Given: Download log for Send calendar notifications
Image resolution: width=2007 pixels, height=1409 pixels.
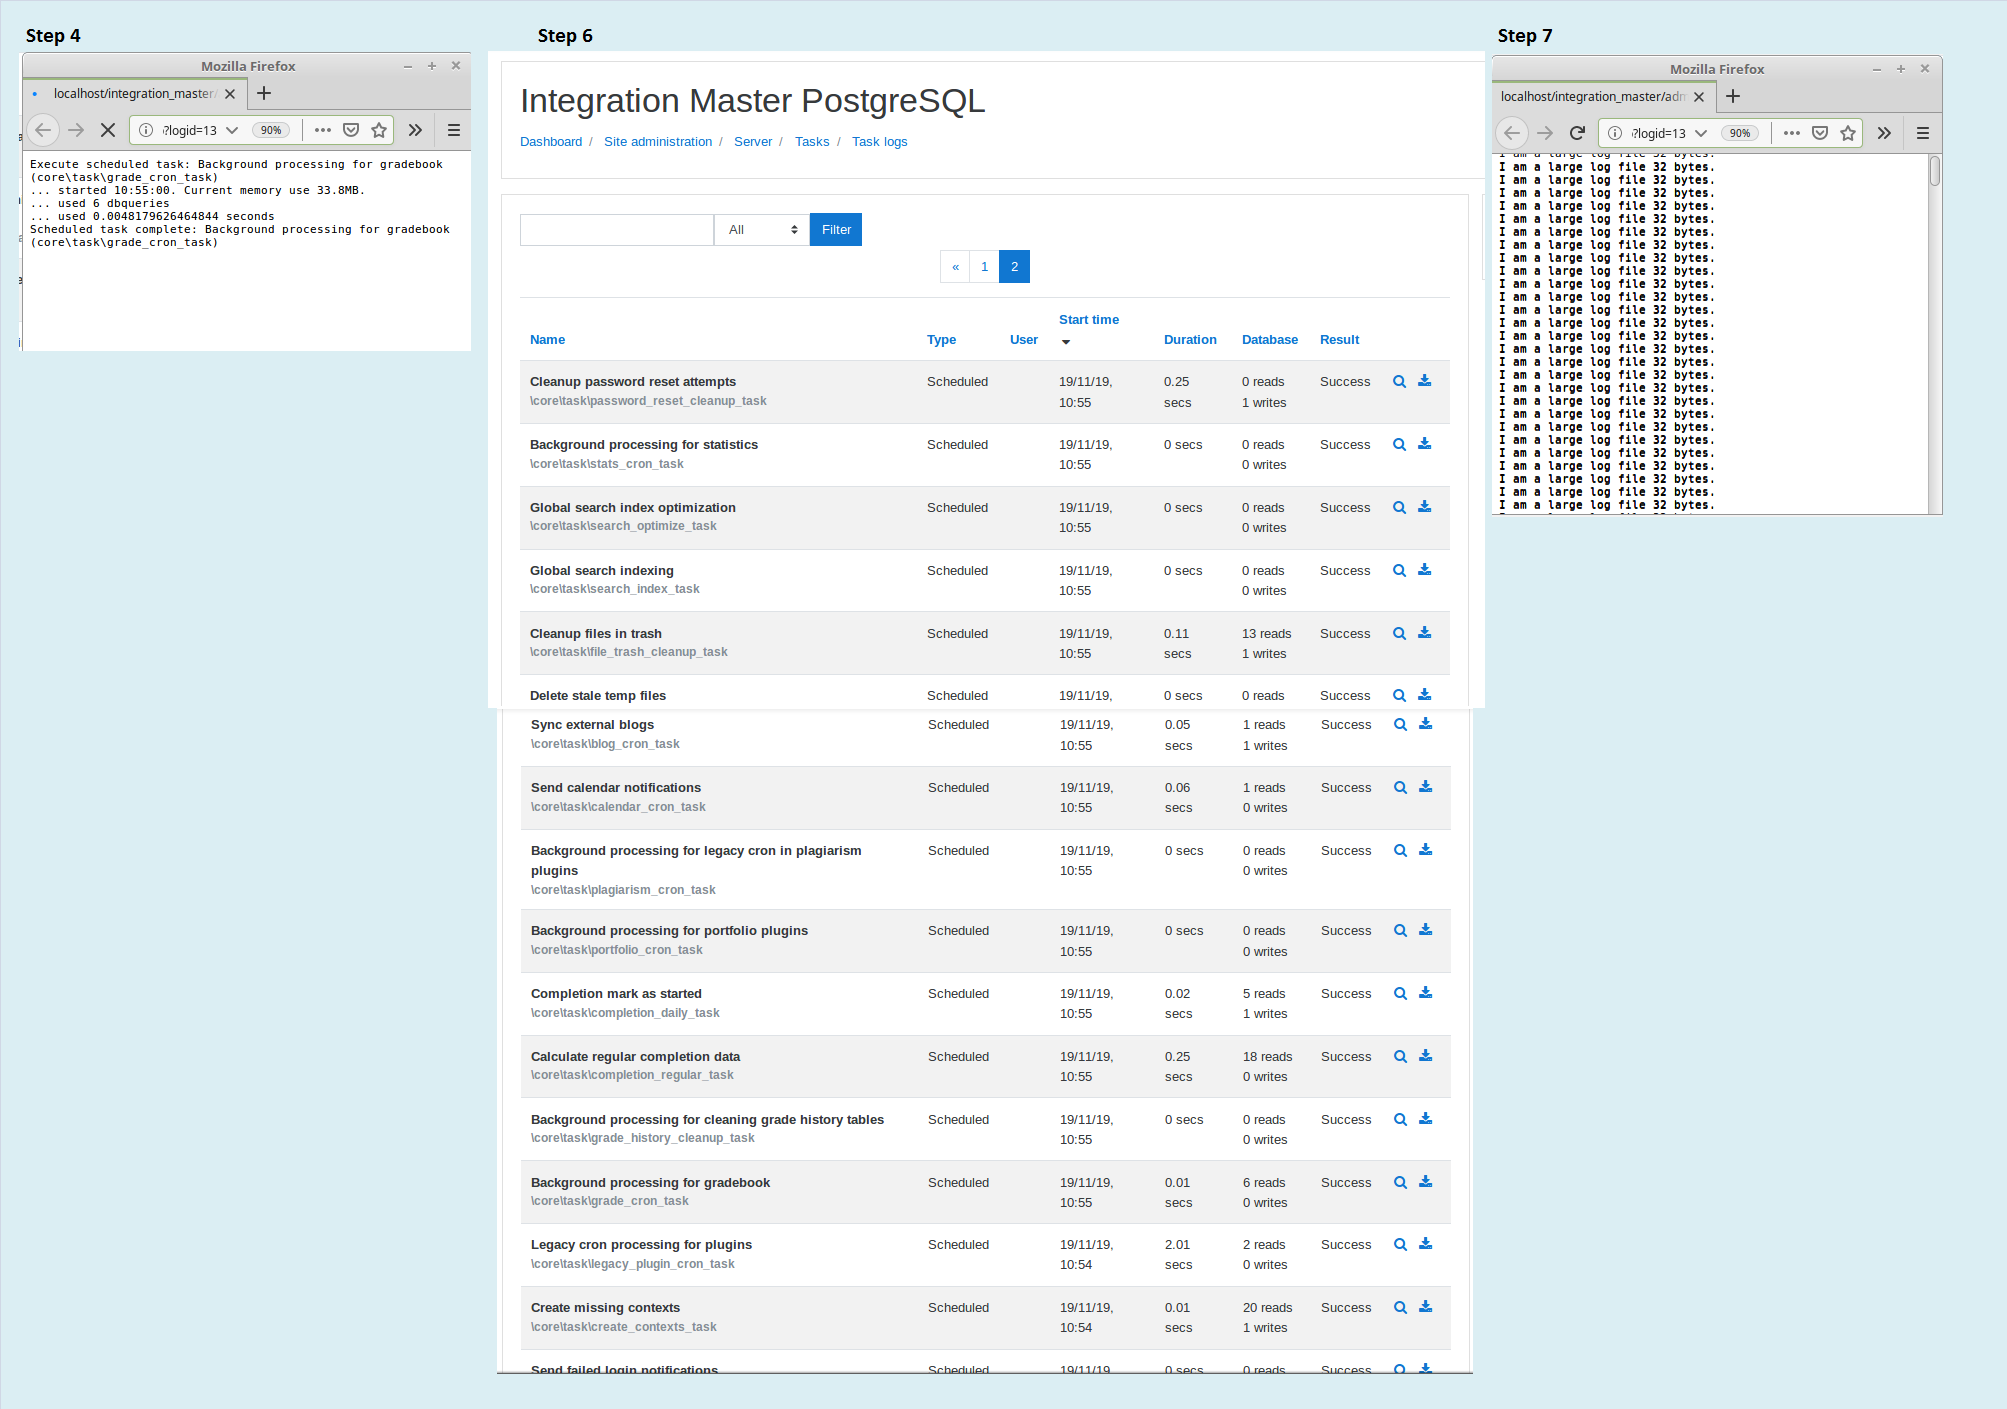Looking at the screenshot, I should tap(1425, 787).
